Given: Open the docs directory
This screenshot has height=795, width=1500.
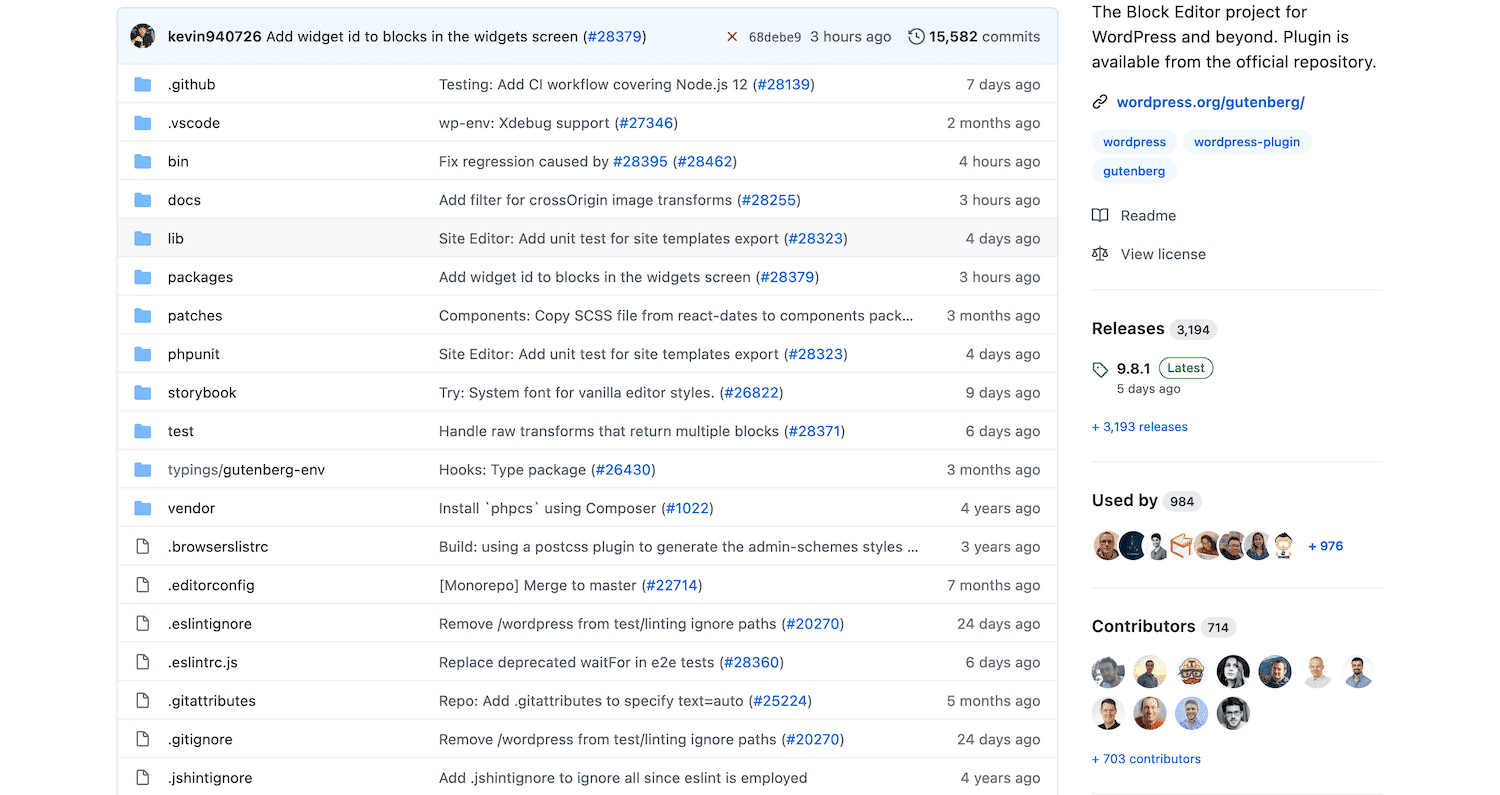Looking at the screenshot, I should [x=184, y=199].
